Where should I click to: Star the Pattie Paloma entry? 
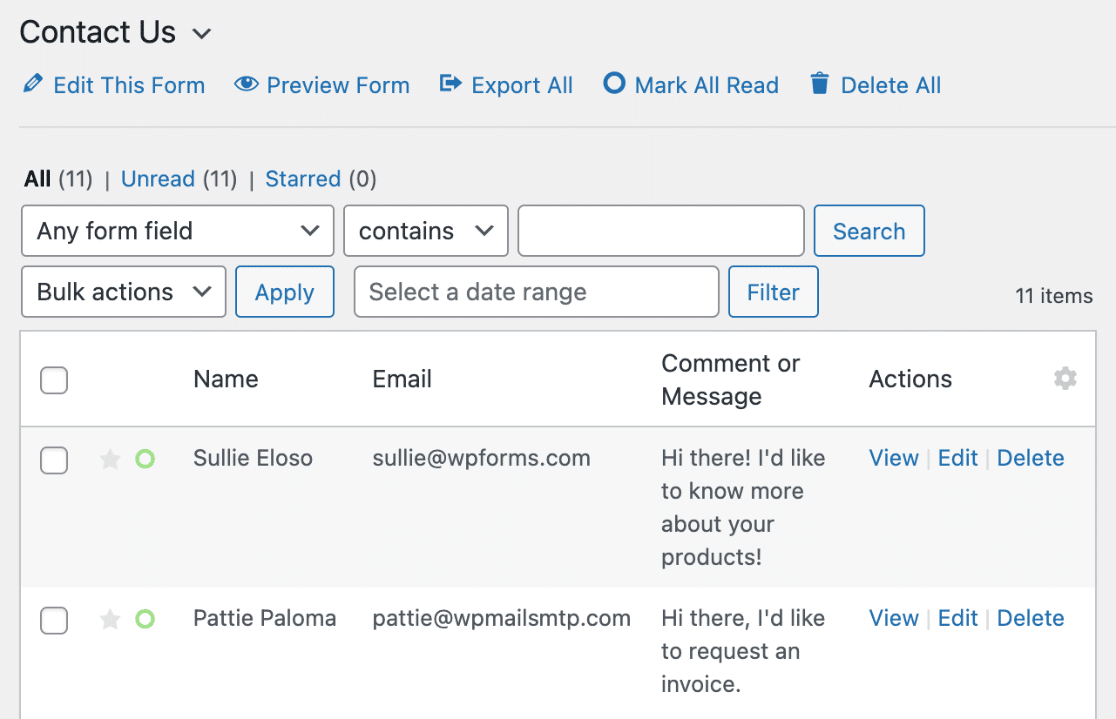110,619
